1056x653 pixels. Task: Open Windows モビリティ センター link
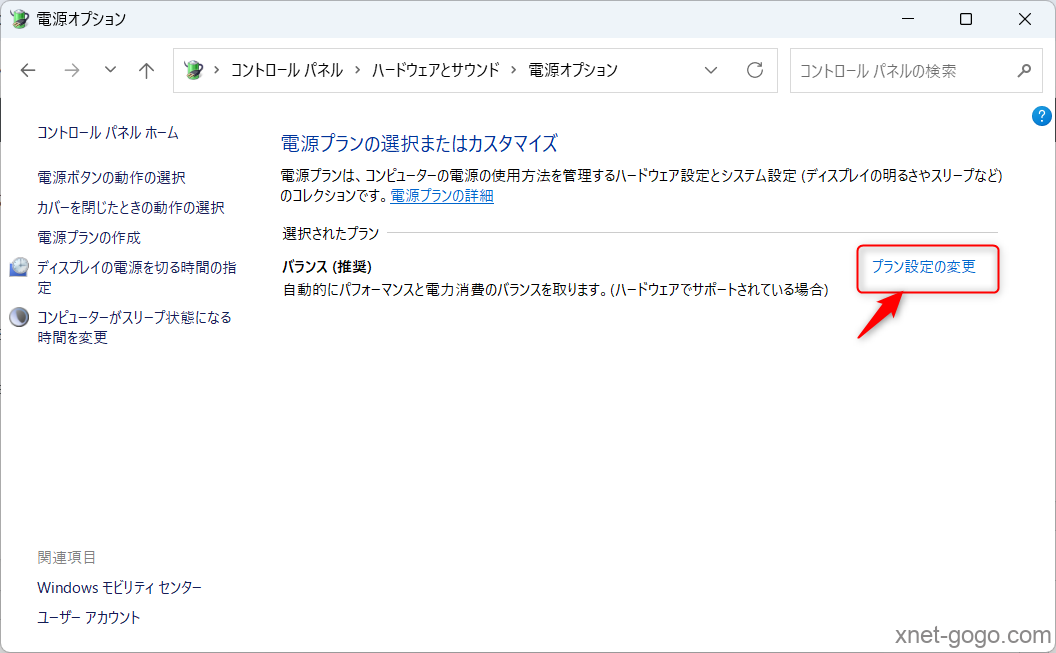119,587
